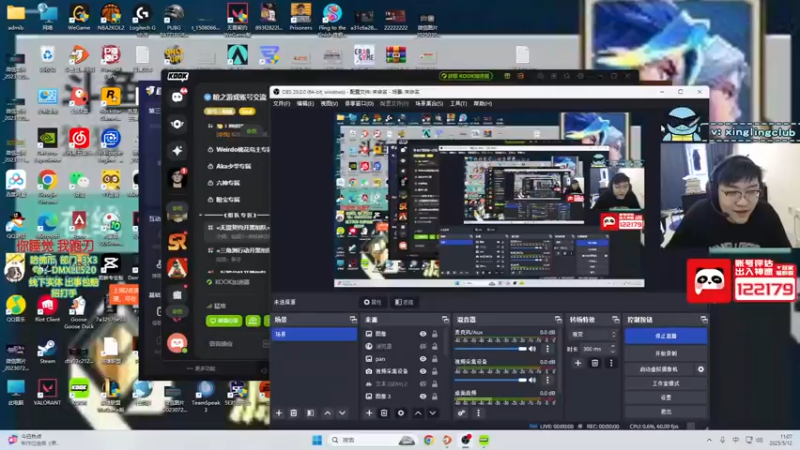Open the 工具(T) menu in OBS
800x450 pixels.
click(x=458, y=104)
